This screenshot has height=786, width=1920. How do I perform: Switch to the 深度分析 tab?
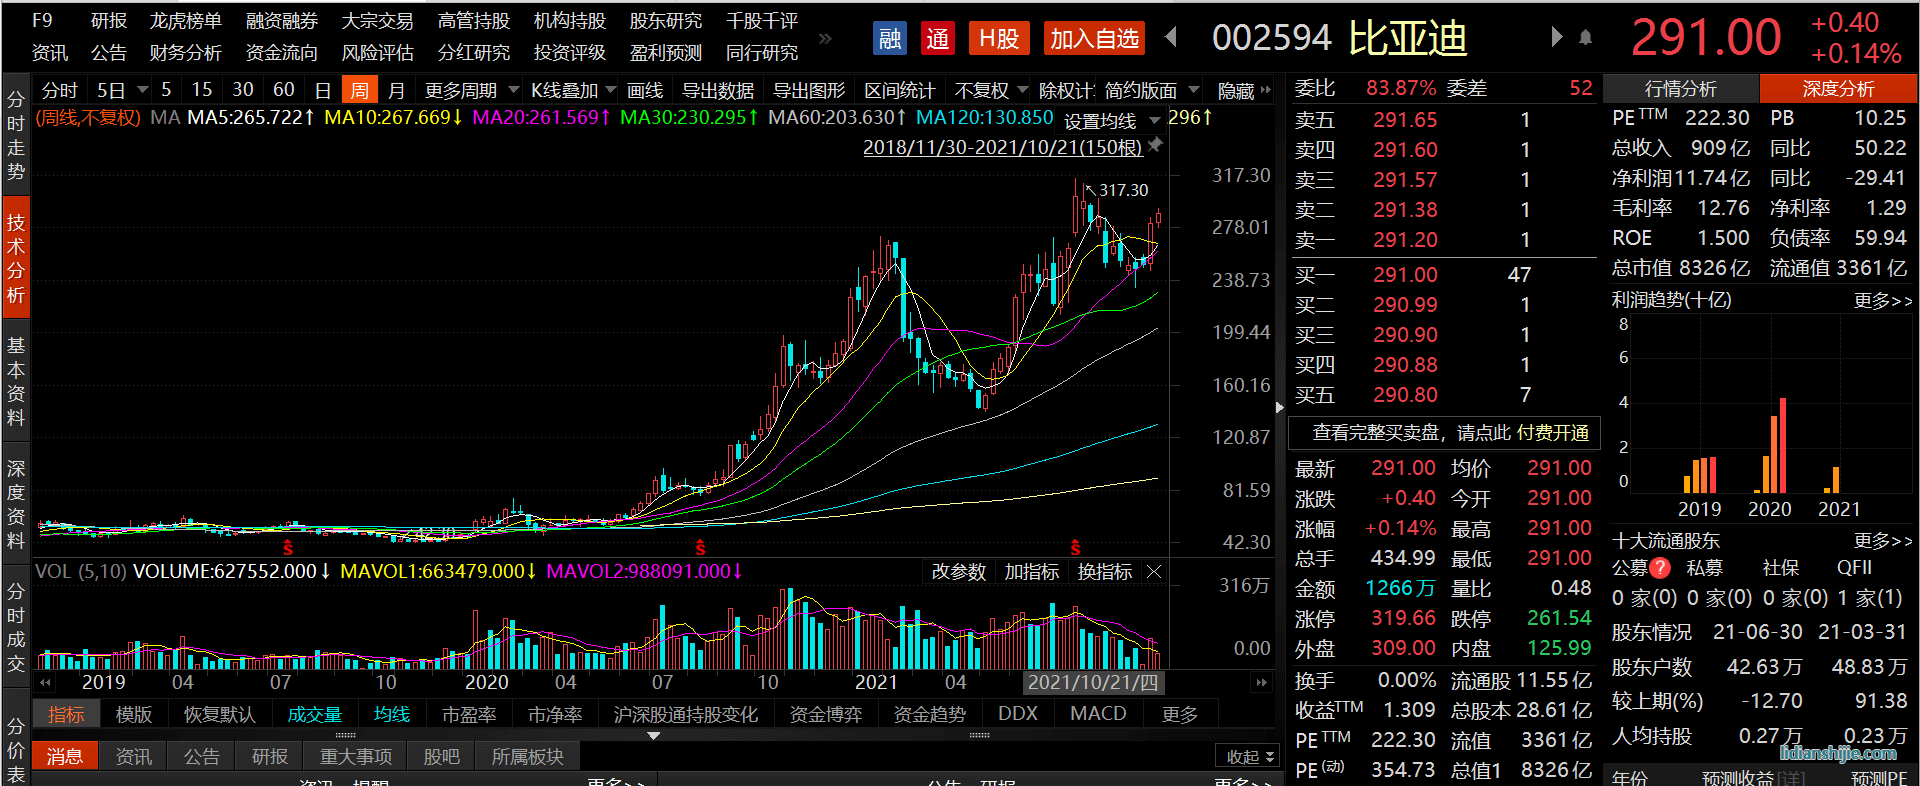1838,89
